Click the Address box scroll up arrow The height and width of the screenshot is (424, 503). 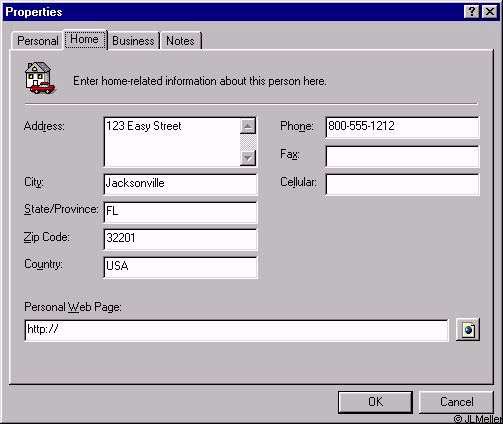point(248,126)
